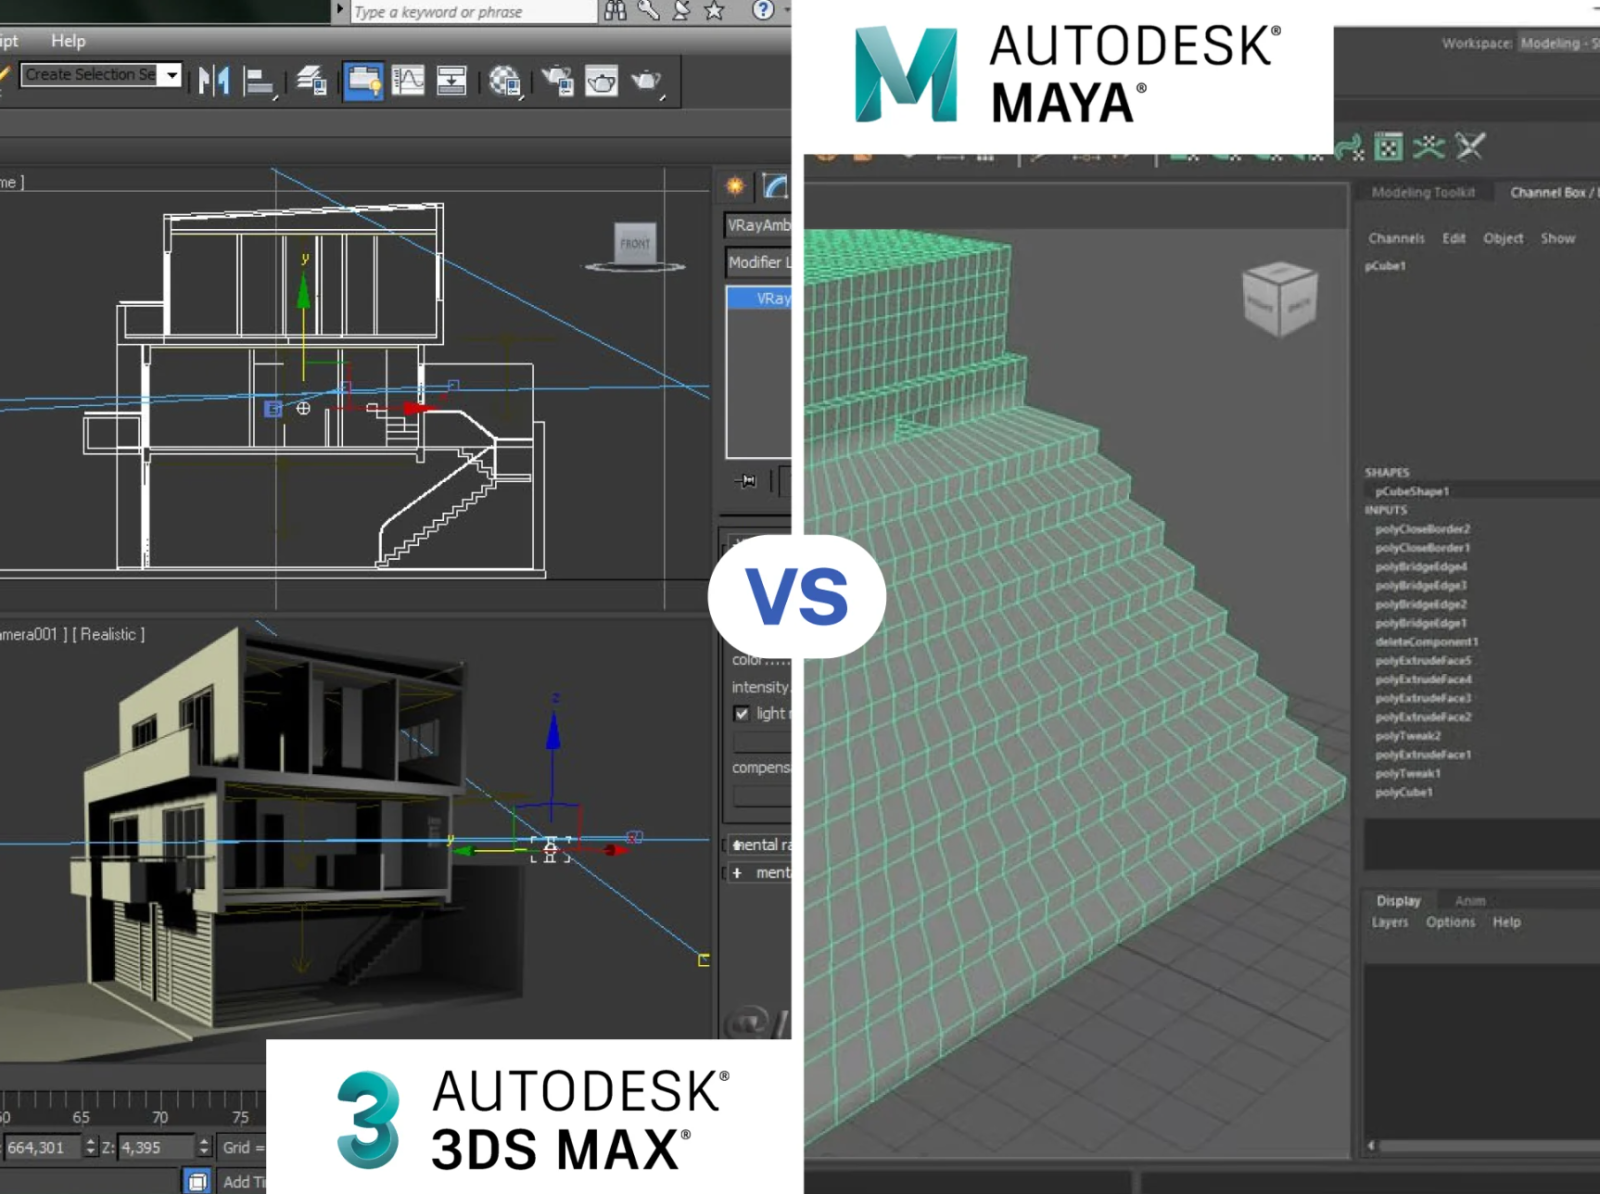
Task: Select the VRay modifier in the stack
Action: 759,298
